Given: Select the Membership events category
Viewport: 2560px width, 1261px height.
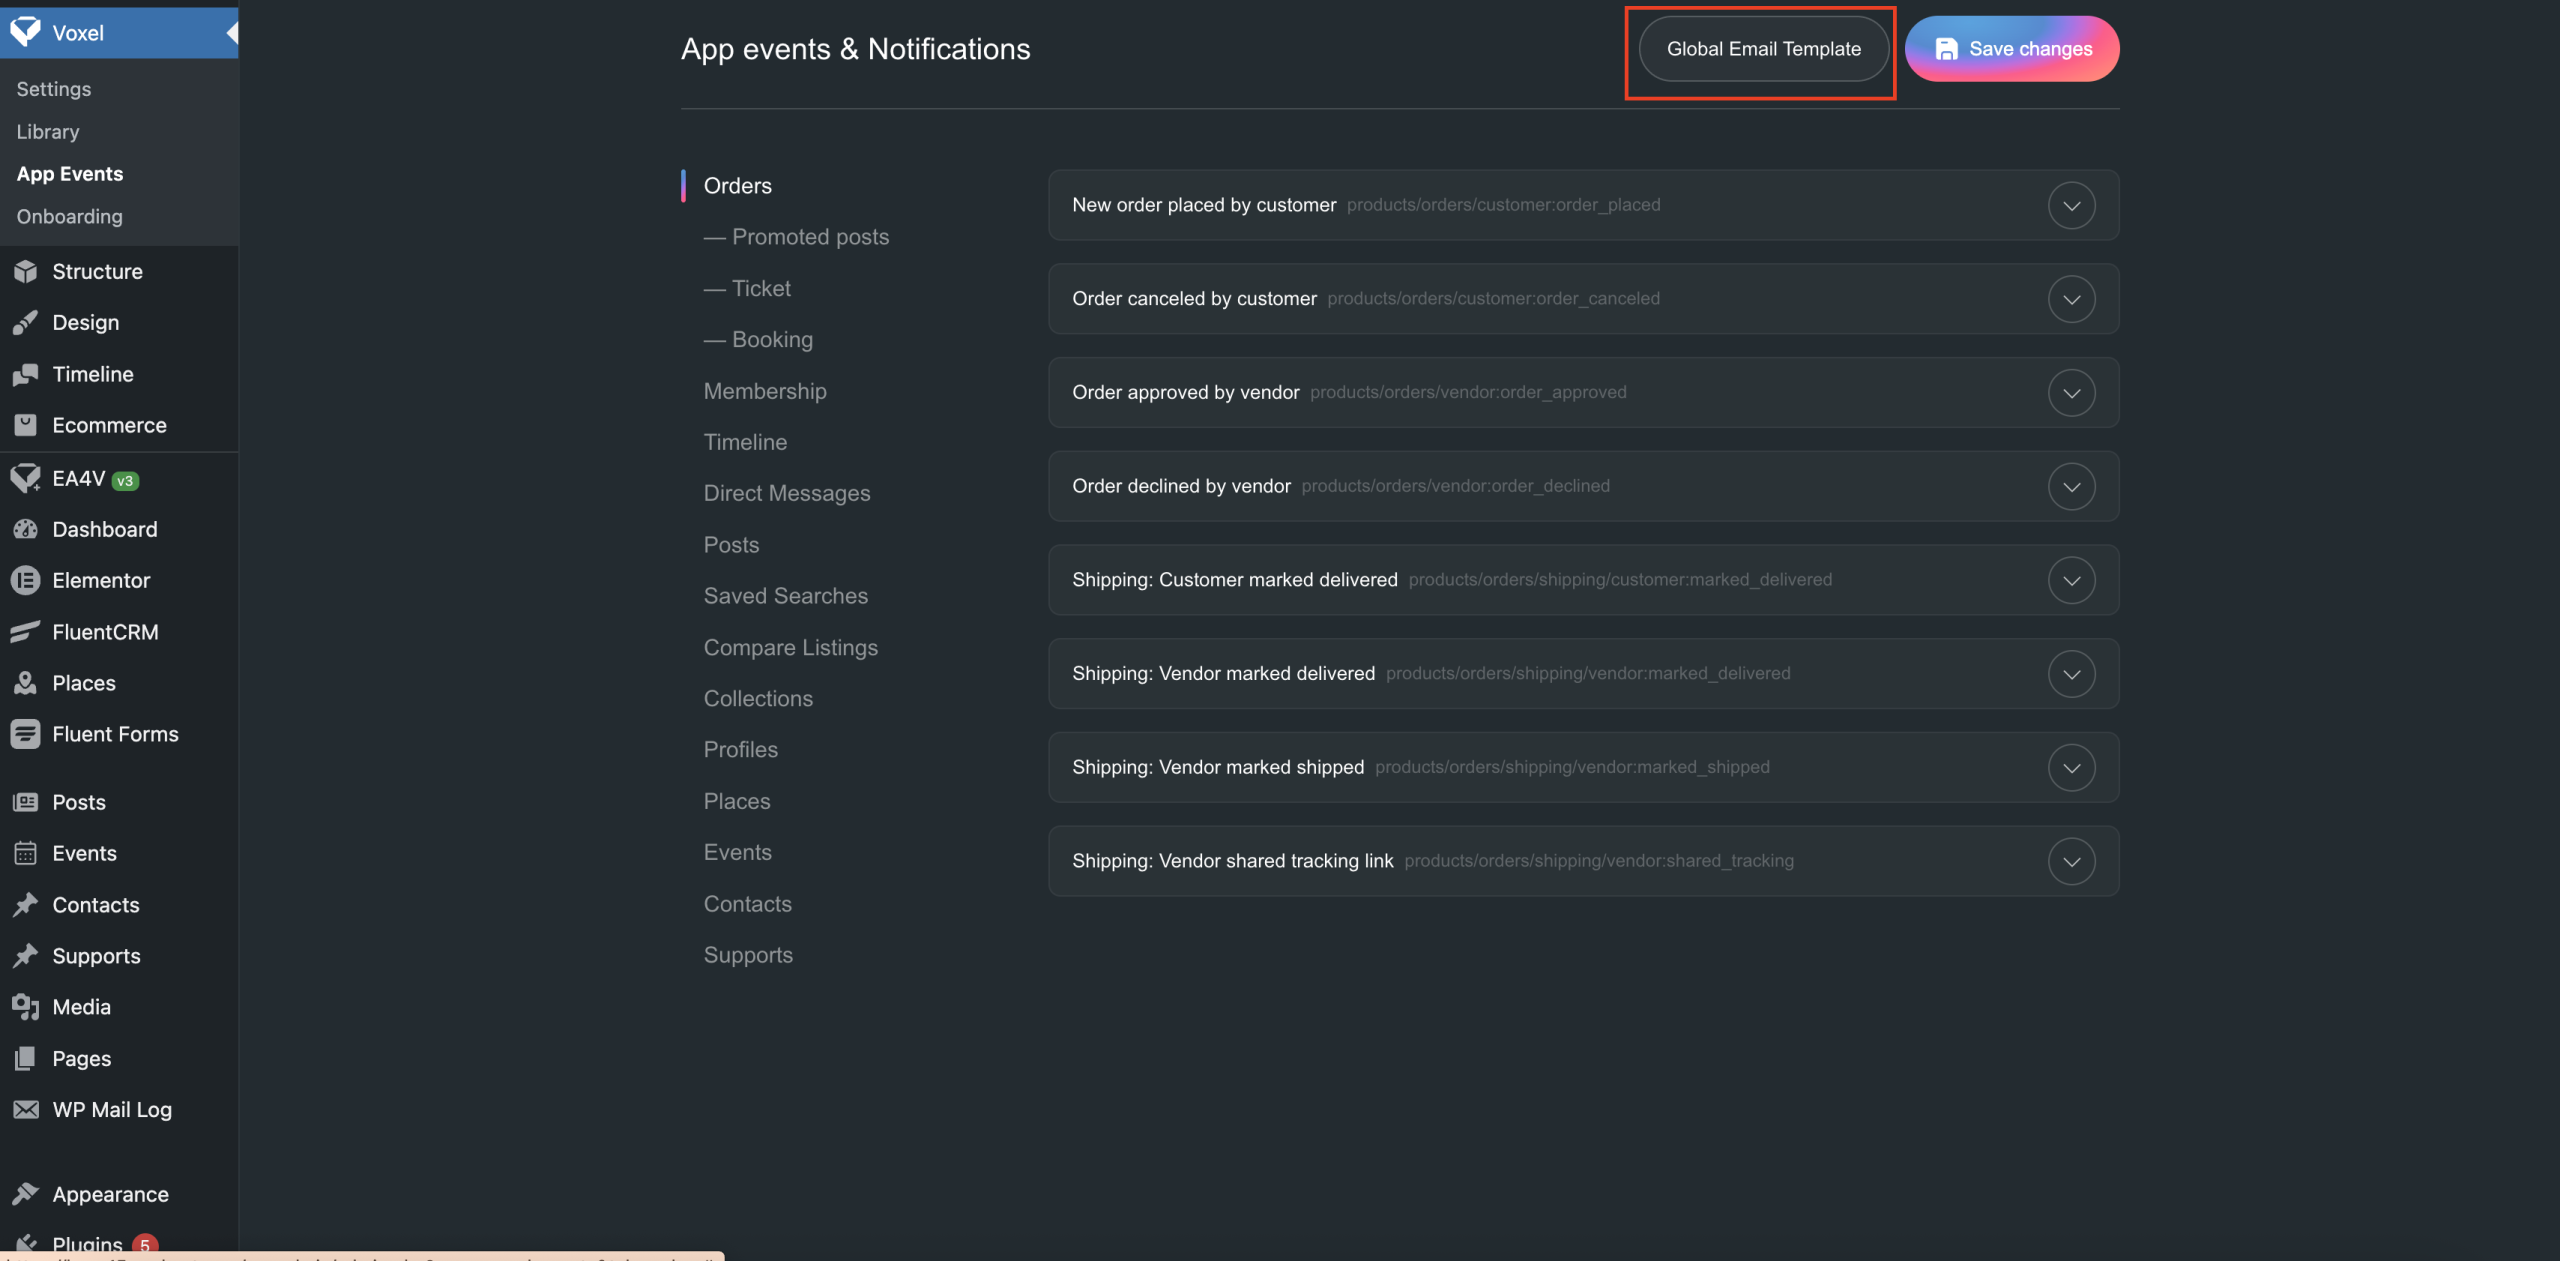Looking at the screenshot, I should coord(765,391).
